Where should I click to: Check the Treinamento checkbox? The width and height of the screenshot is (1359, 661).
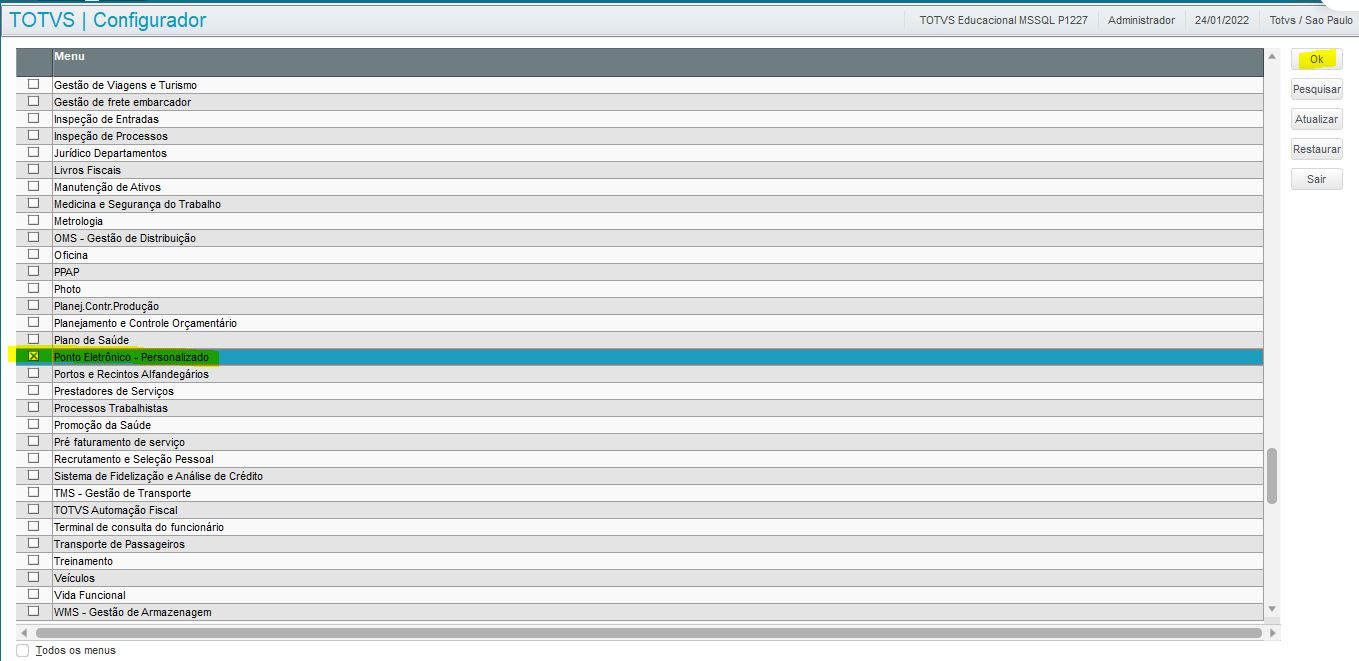33,560
